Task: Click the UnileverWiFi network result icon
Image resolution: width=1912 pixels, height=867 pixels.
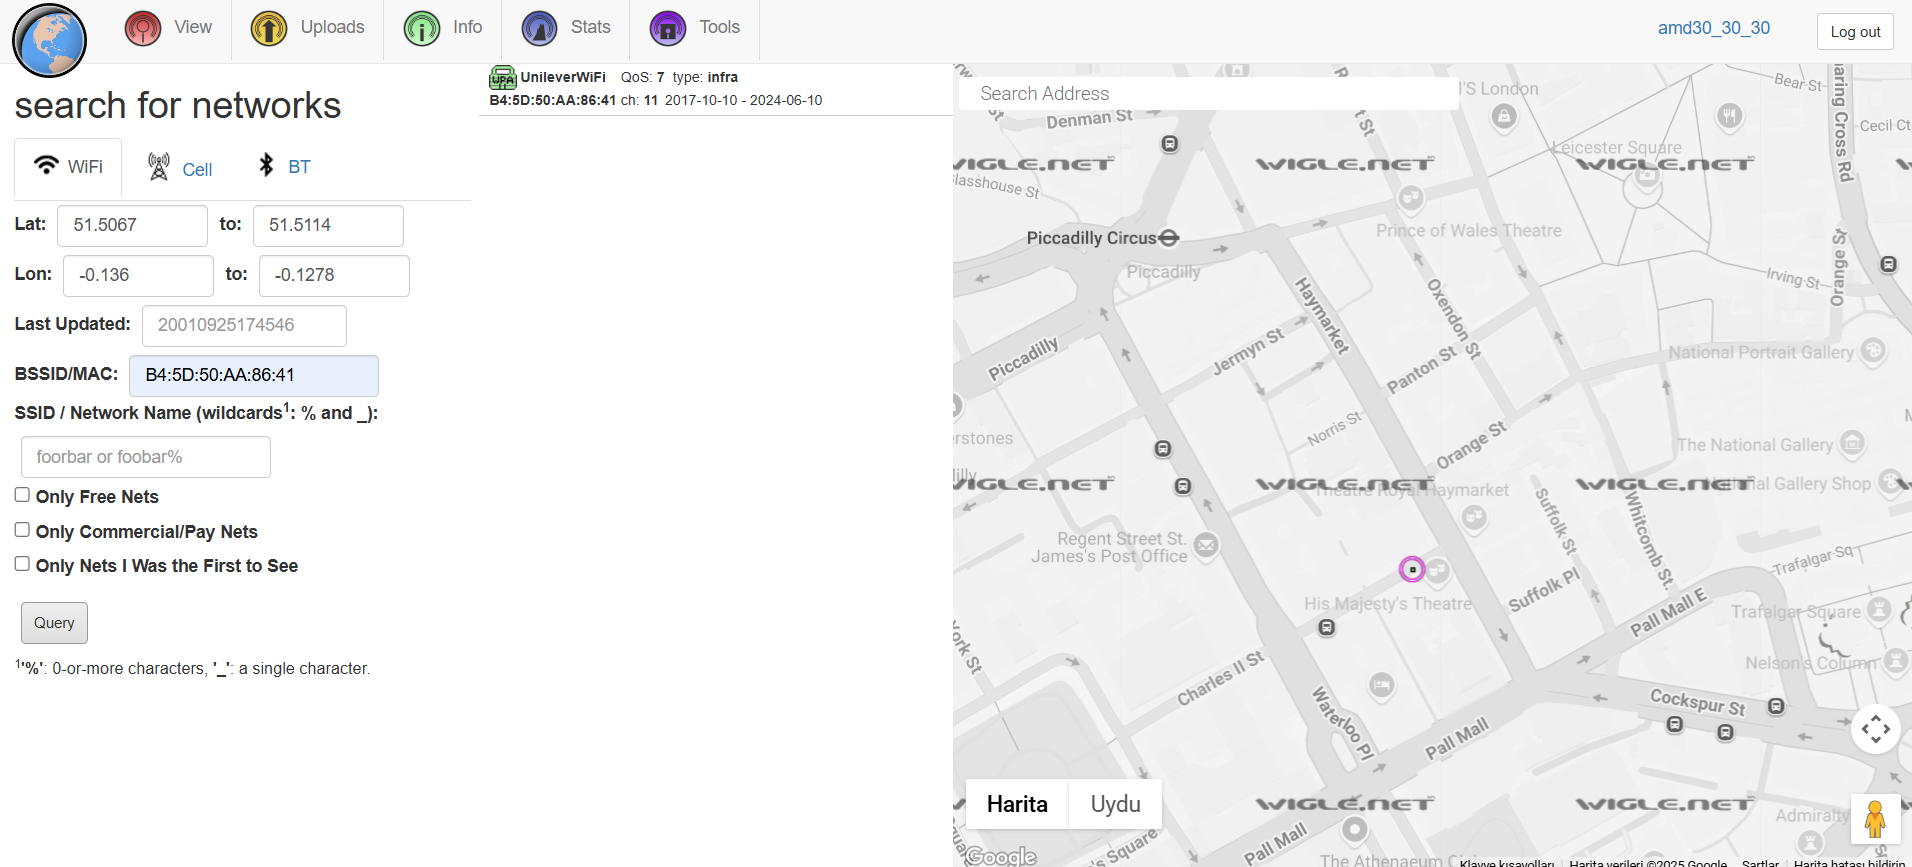Action: coord(502,78)
